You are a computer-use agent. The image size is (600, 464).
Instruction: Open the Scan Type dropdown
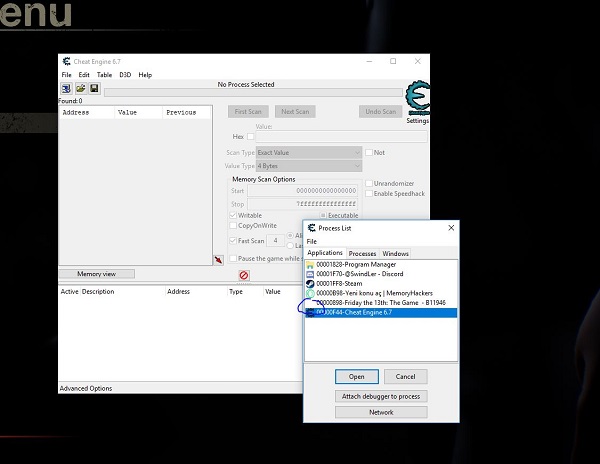[309, 153]
